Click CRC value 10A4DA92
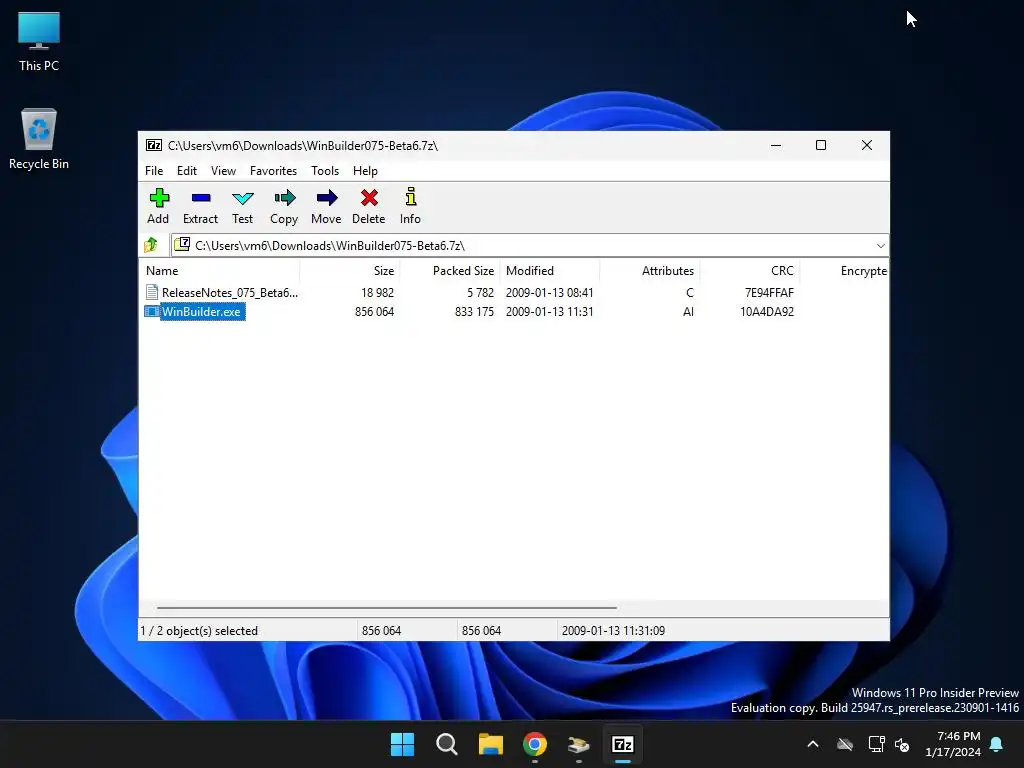1024x768 pixels. click(x=767, y=312)
